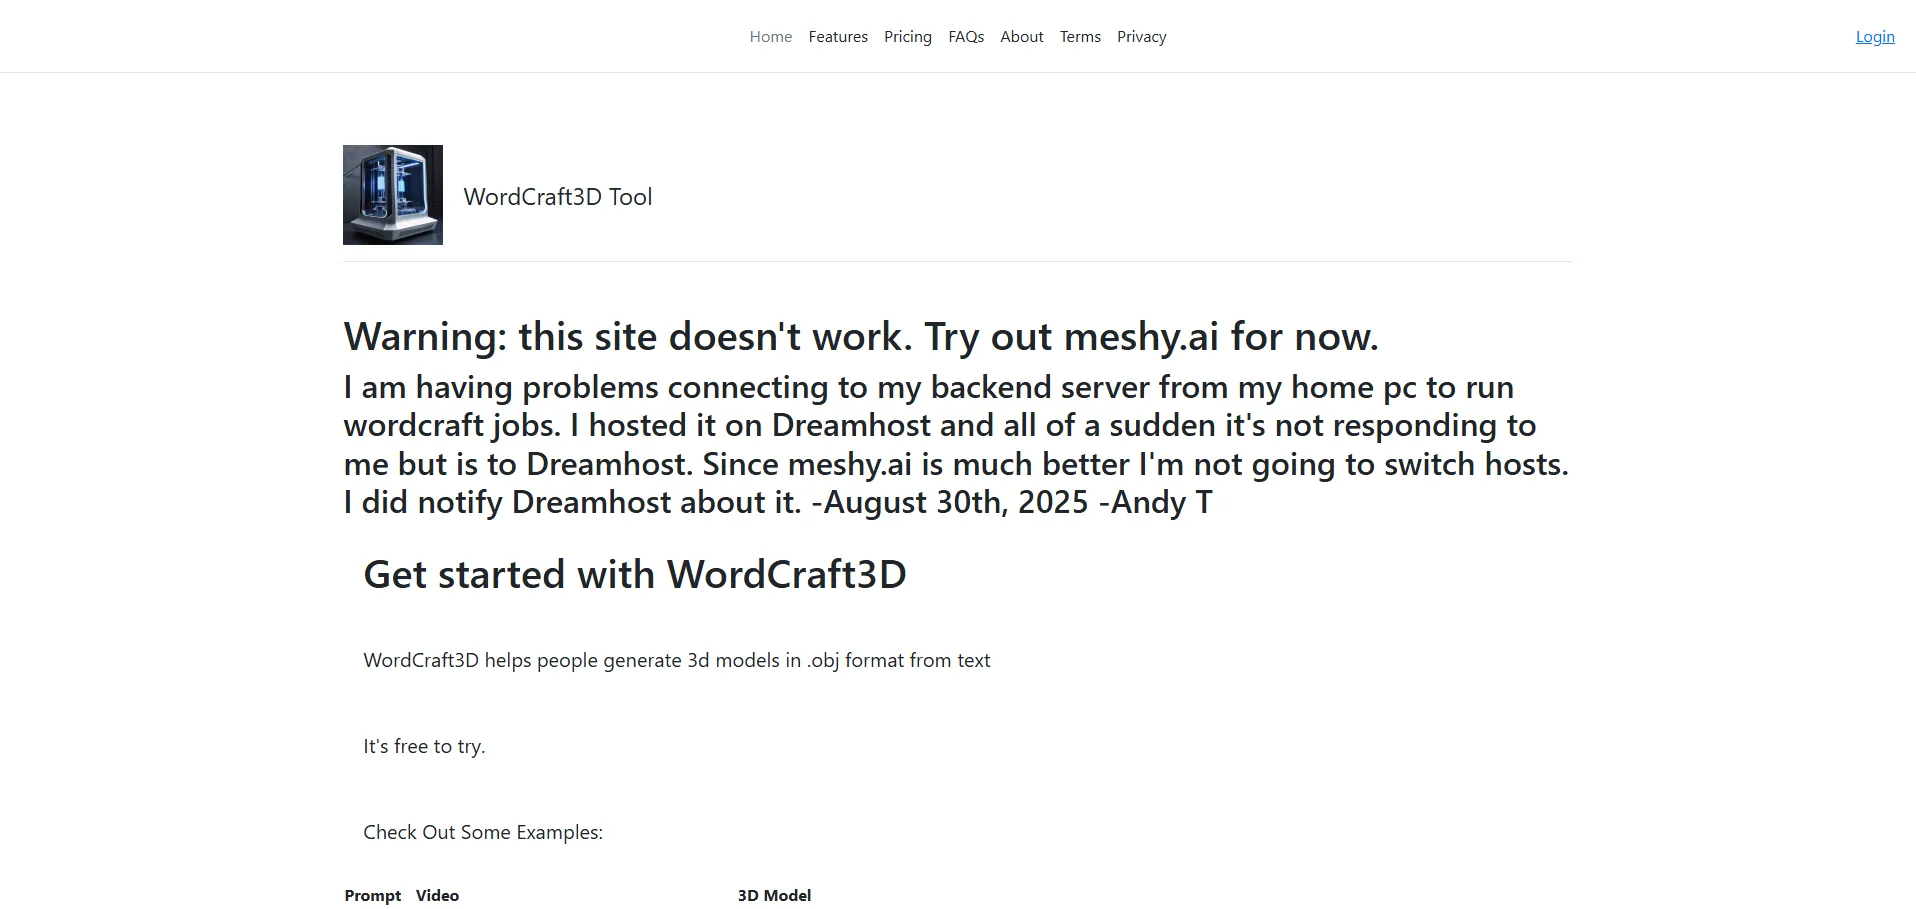Click the warning heading mentioning meshy.ai

[x=860, y=337]
